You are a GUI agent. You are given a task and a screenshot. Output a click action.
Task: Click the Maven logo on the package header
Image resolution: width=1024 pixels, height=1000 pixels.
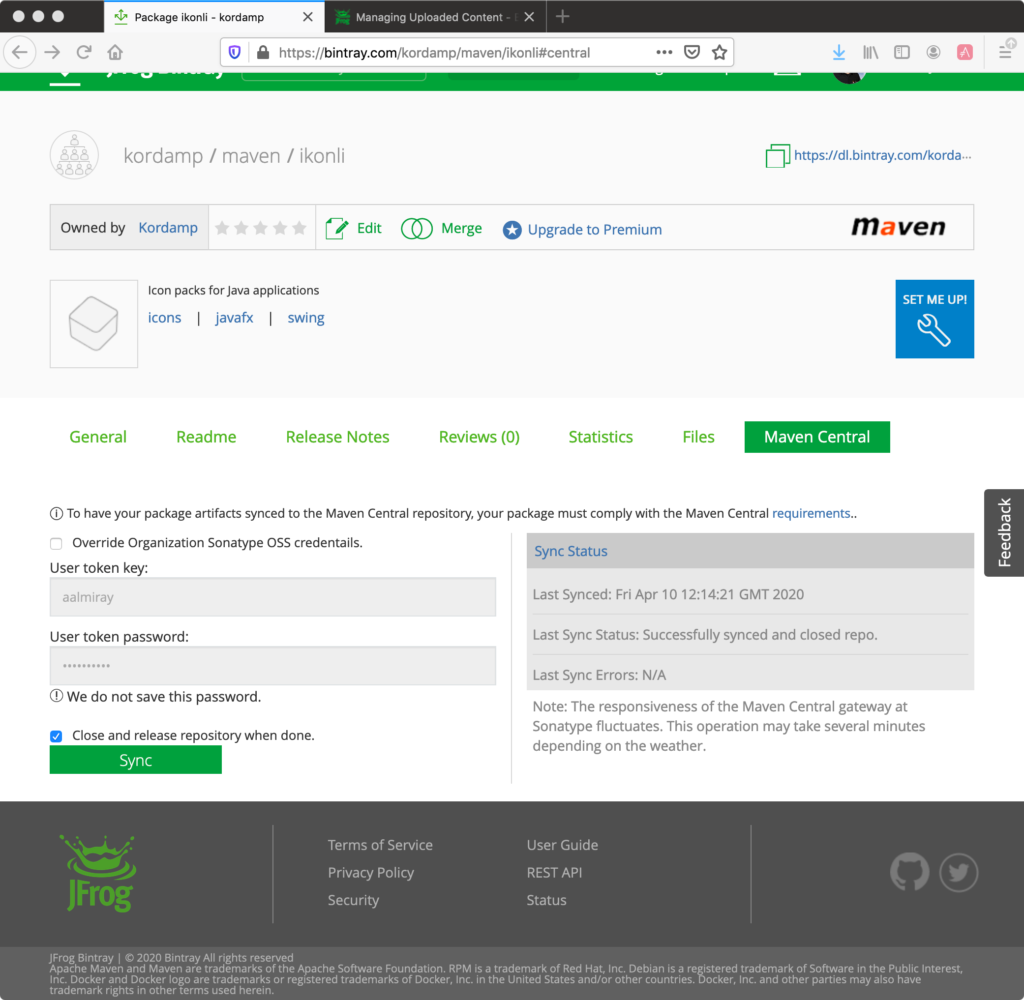(x=897, y=227)
